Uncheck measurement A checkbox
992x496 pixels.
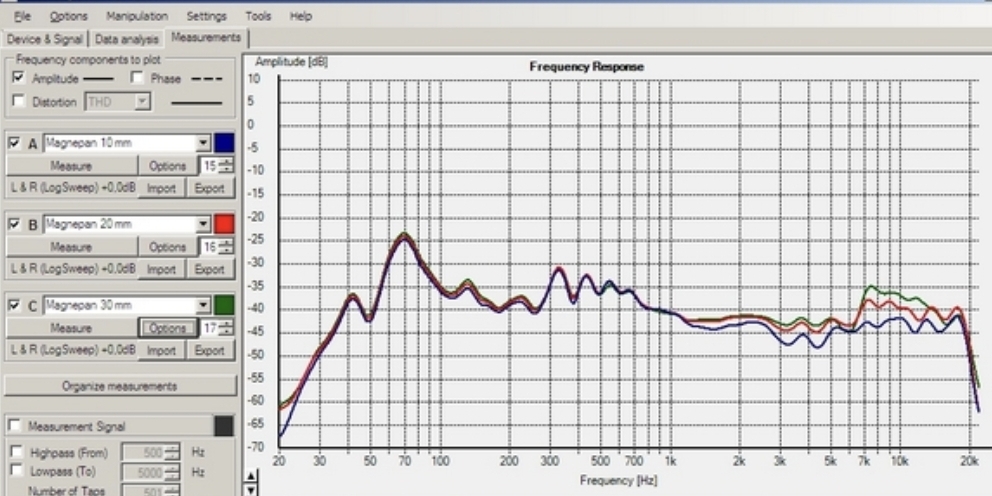[x=14, y=143]
